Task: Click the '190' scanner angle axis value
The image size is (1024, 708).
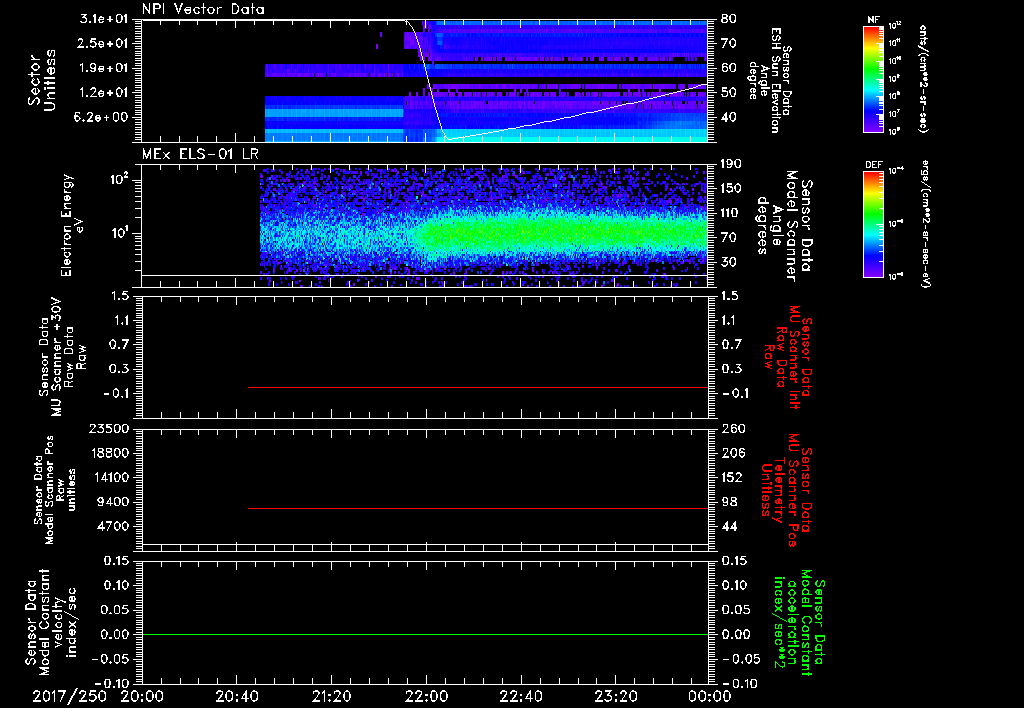Action: coord(731,164)
